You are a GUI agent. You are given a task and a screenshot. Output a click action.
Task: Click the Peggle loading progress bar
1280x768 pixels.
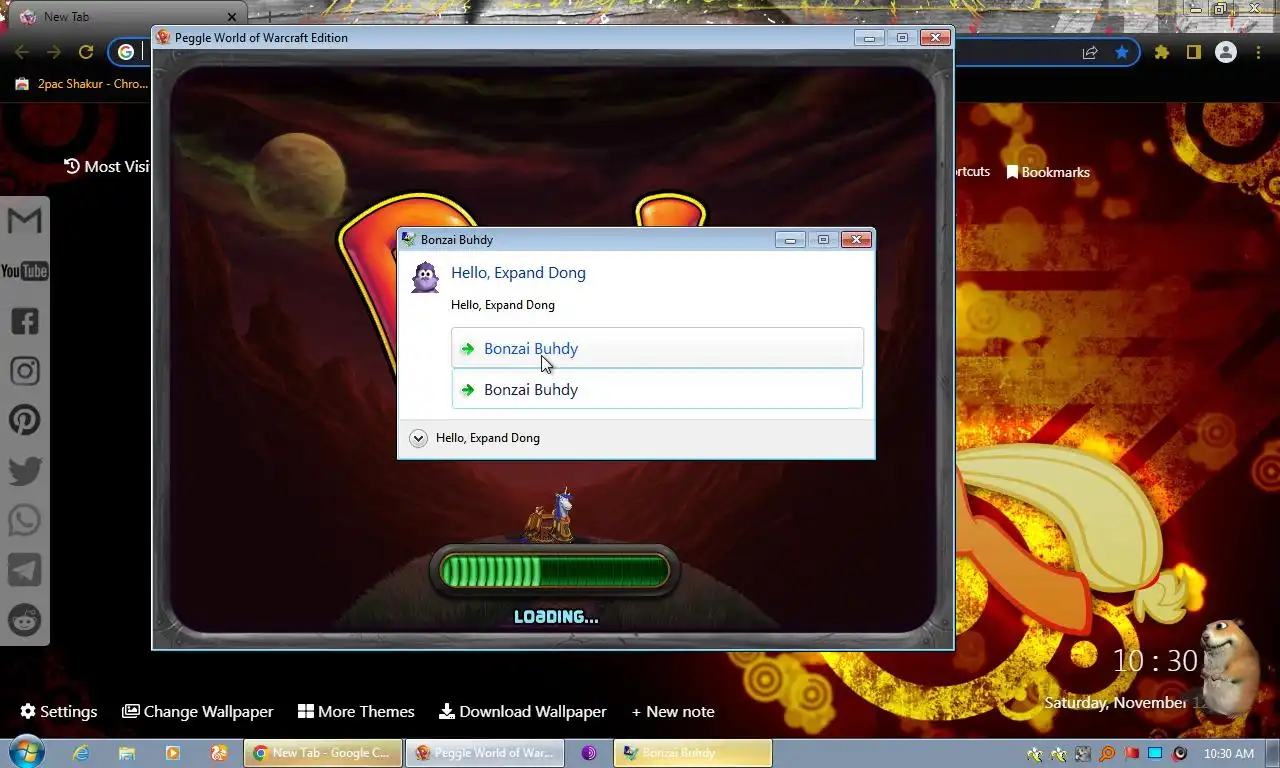point(554,571)
